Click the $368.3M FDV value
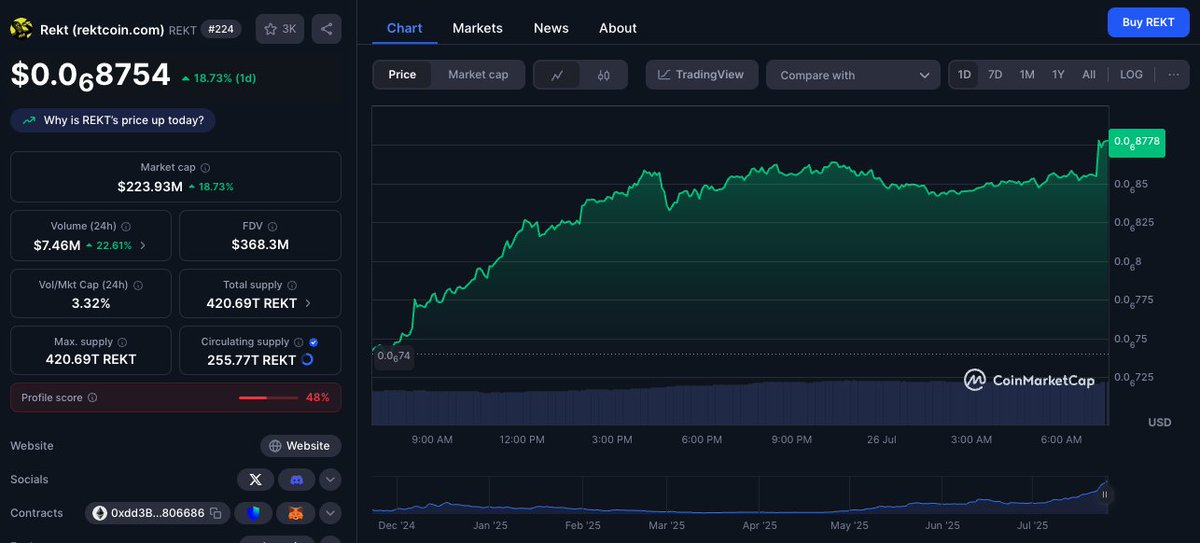 coord(260,245)
